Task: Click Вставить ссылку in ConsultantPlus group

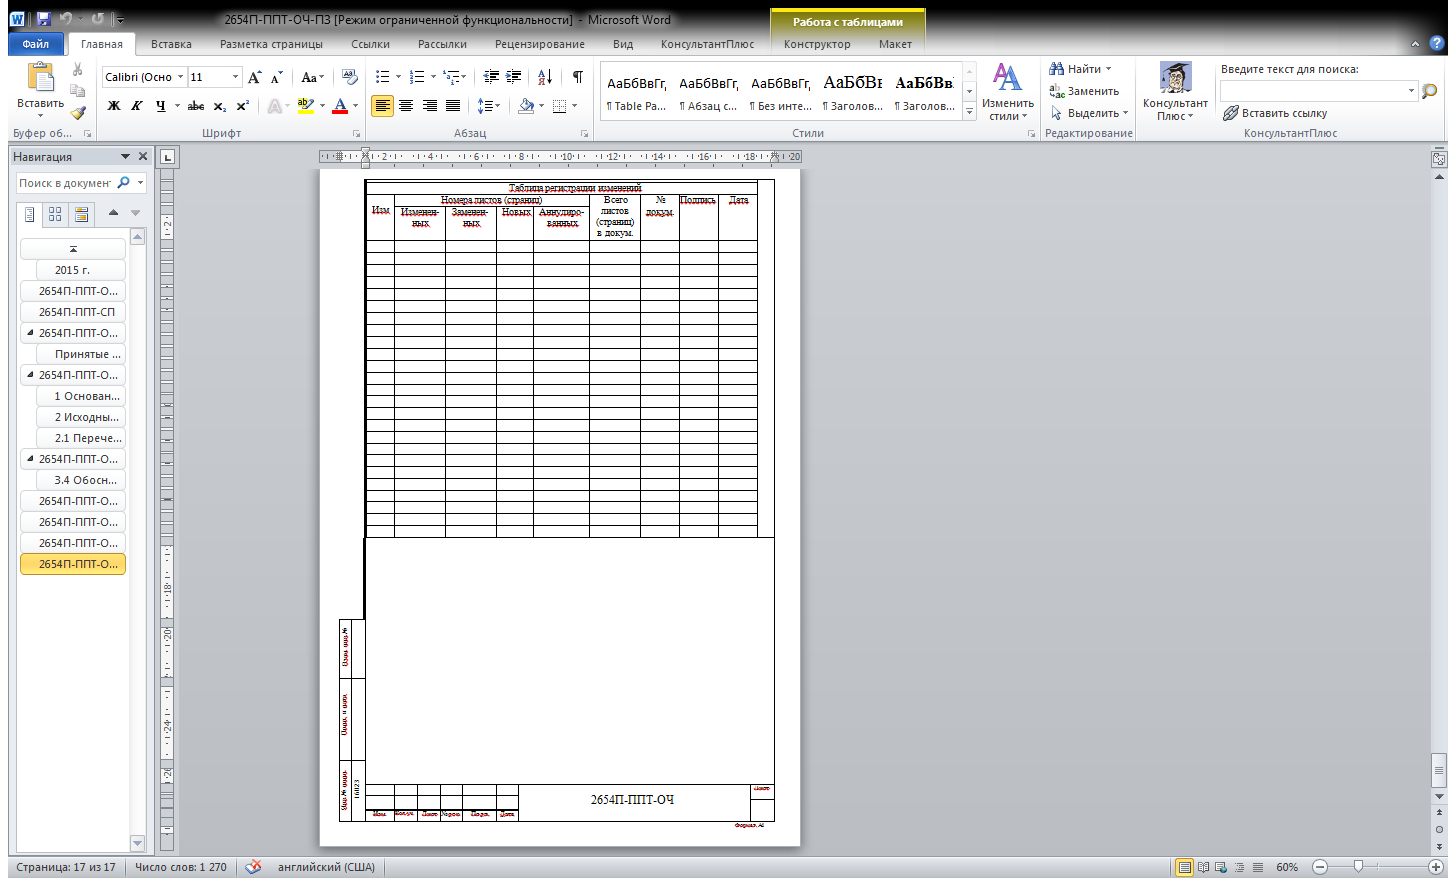Action: 1275,113
